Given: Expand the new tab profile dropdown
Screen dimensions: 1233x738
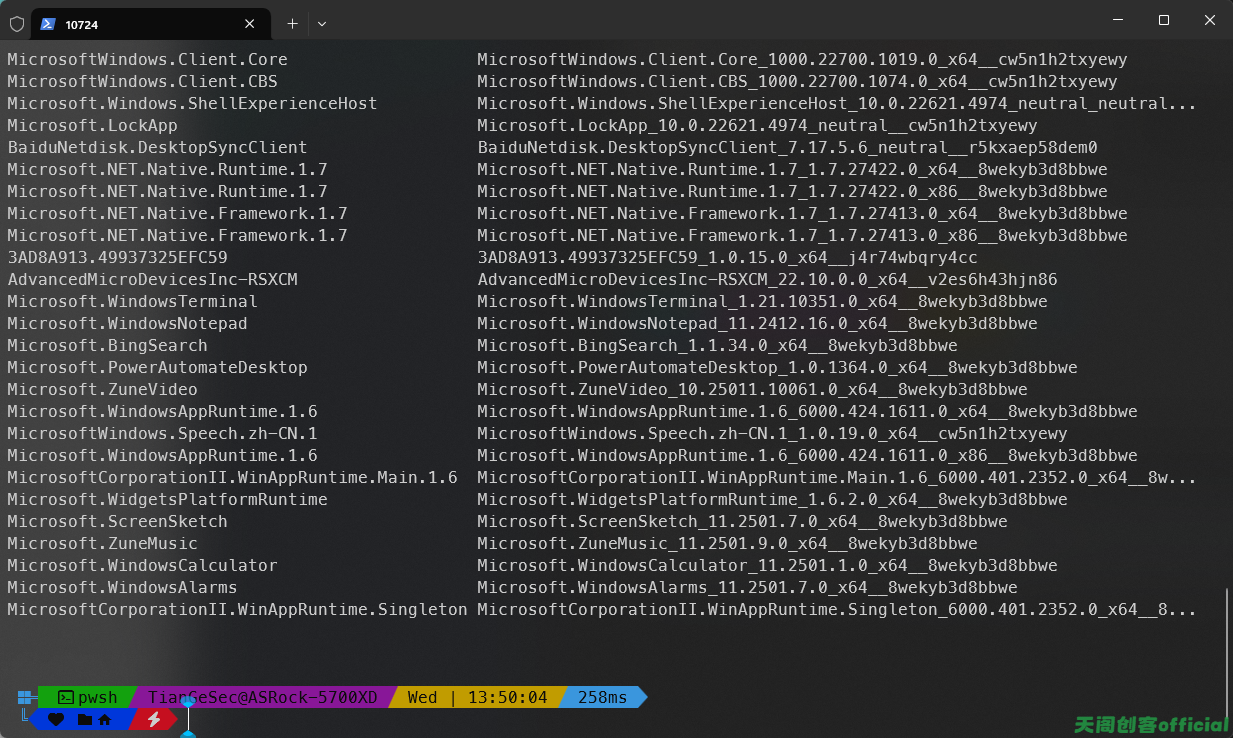Looking at the screenshot, I should point(321,23).
